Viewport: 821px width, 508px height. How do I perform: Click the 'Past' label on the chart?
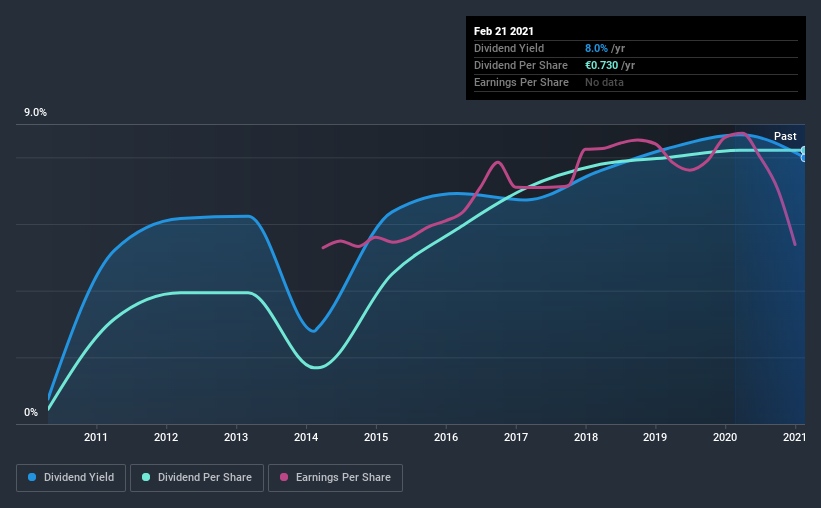click(785, 136)
